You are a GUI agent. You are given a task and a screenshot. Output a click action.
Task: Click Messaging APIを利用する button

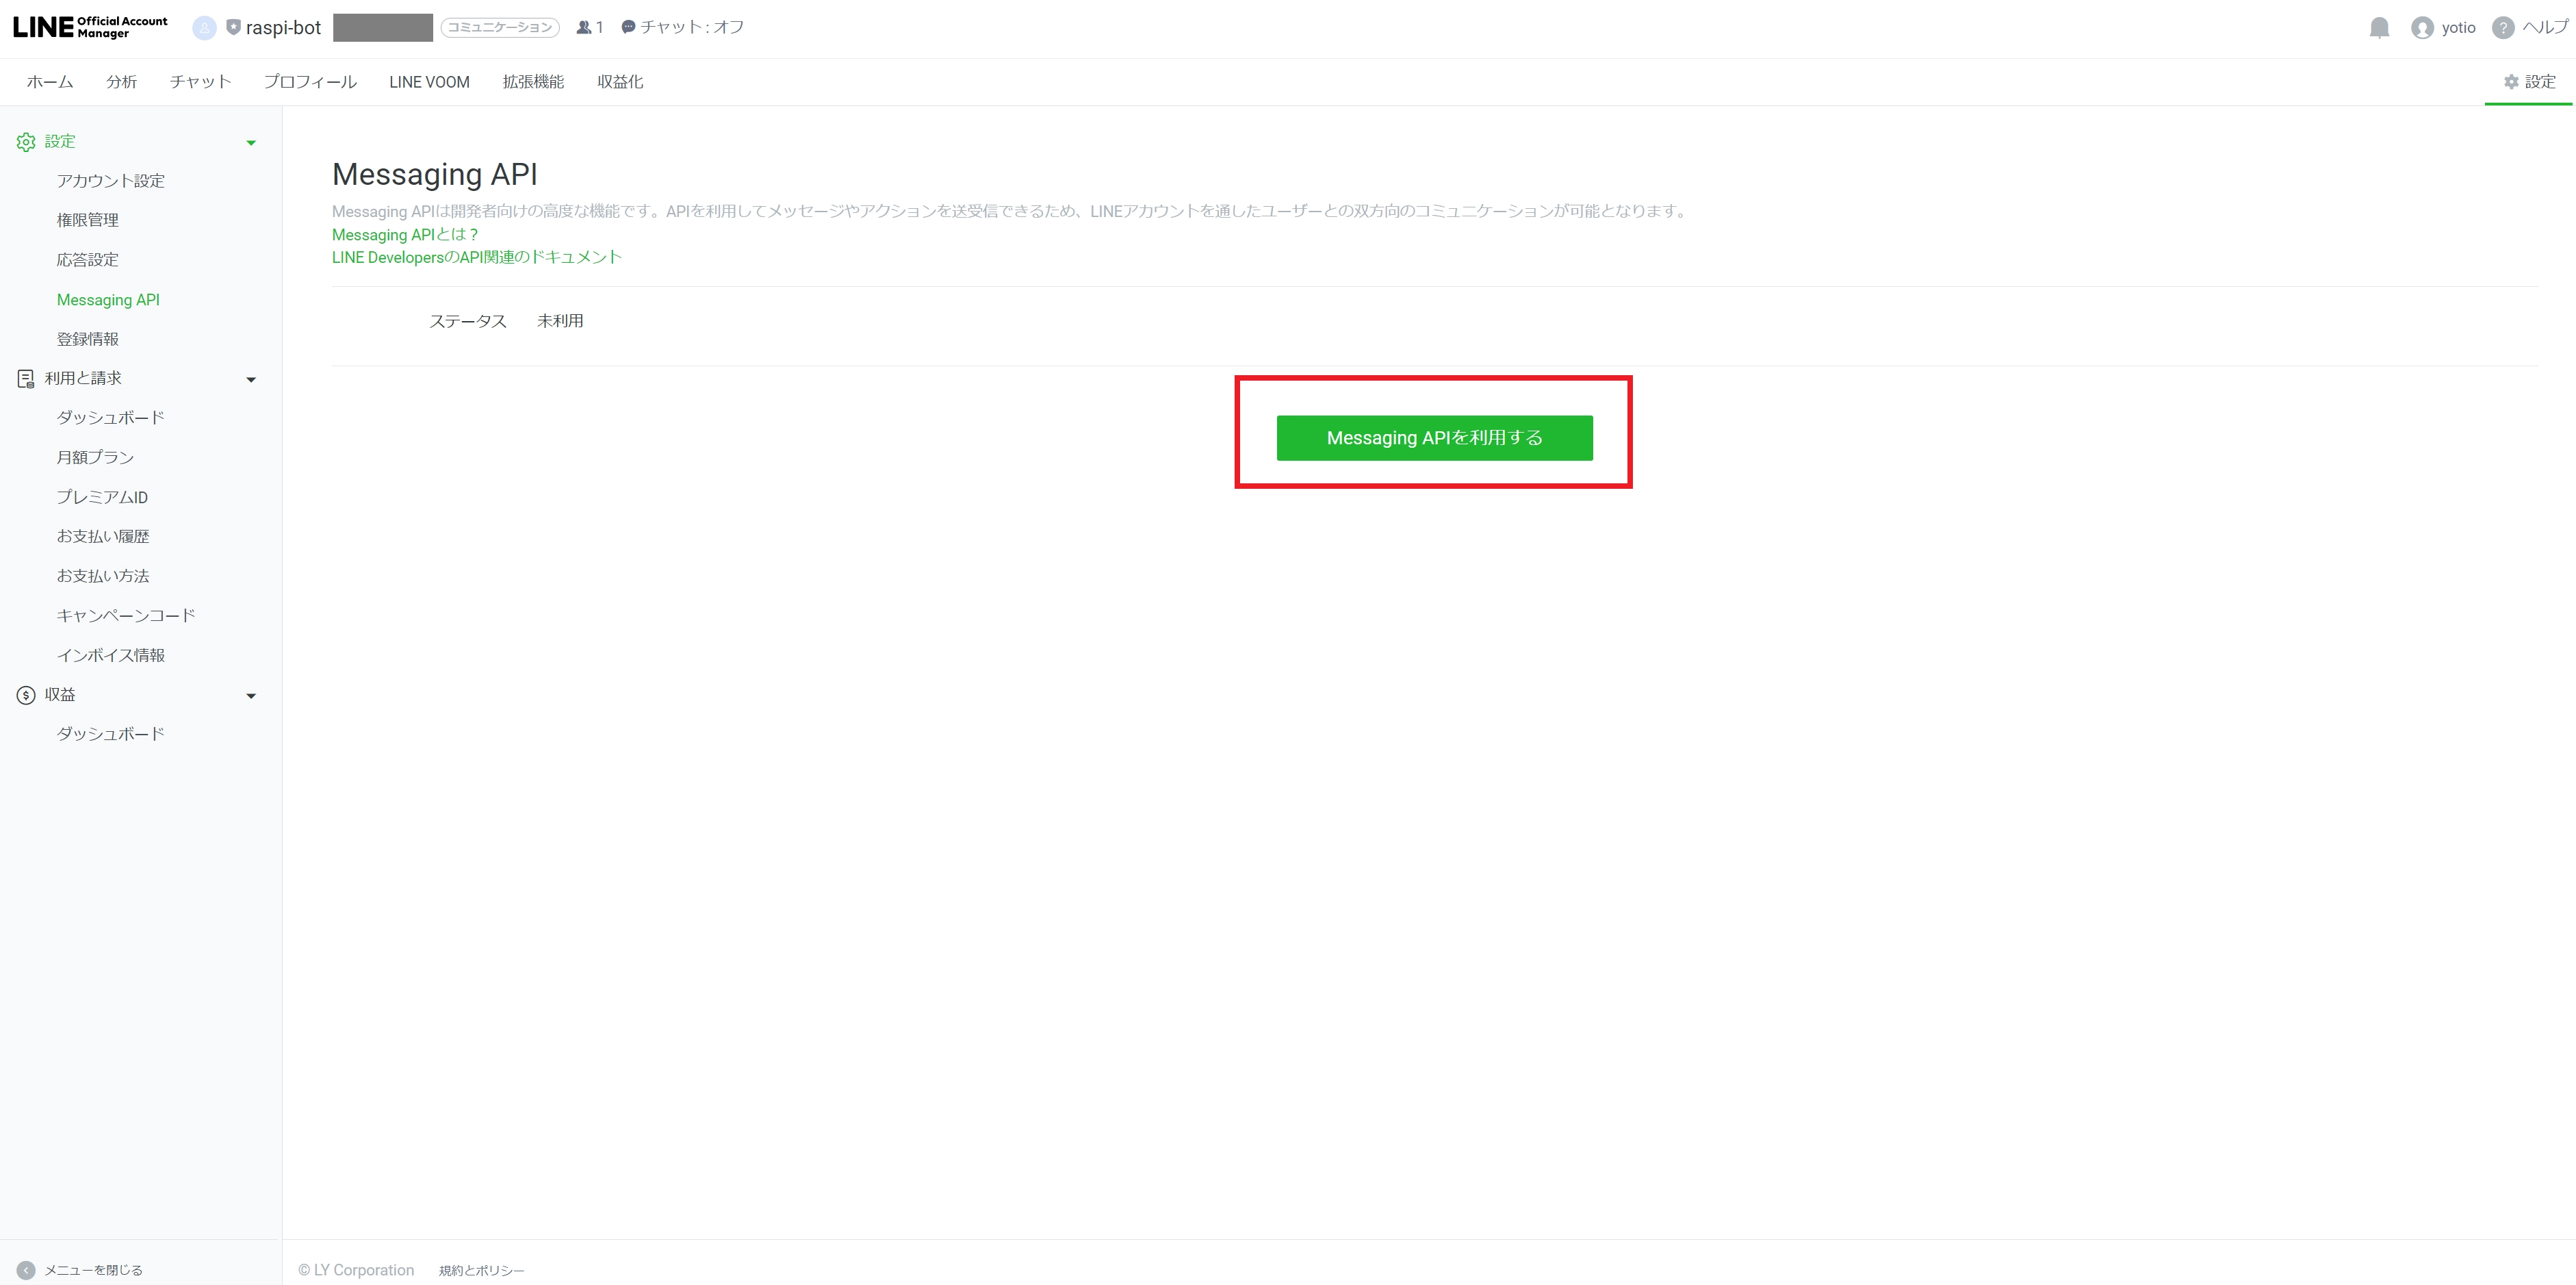coord(1431,435)
